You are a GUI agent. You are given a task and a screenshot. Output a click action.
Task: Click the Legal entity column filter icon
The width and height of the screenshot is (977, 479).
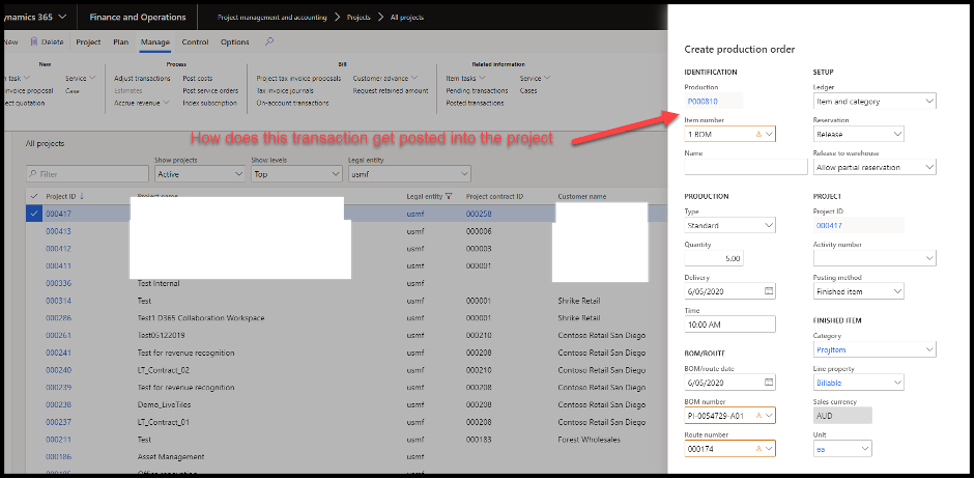click(x=448, y=196)
